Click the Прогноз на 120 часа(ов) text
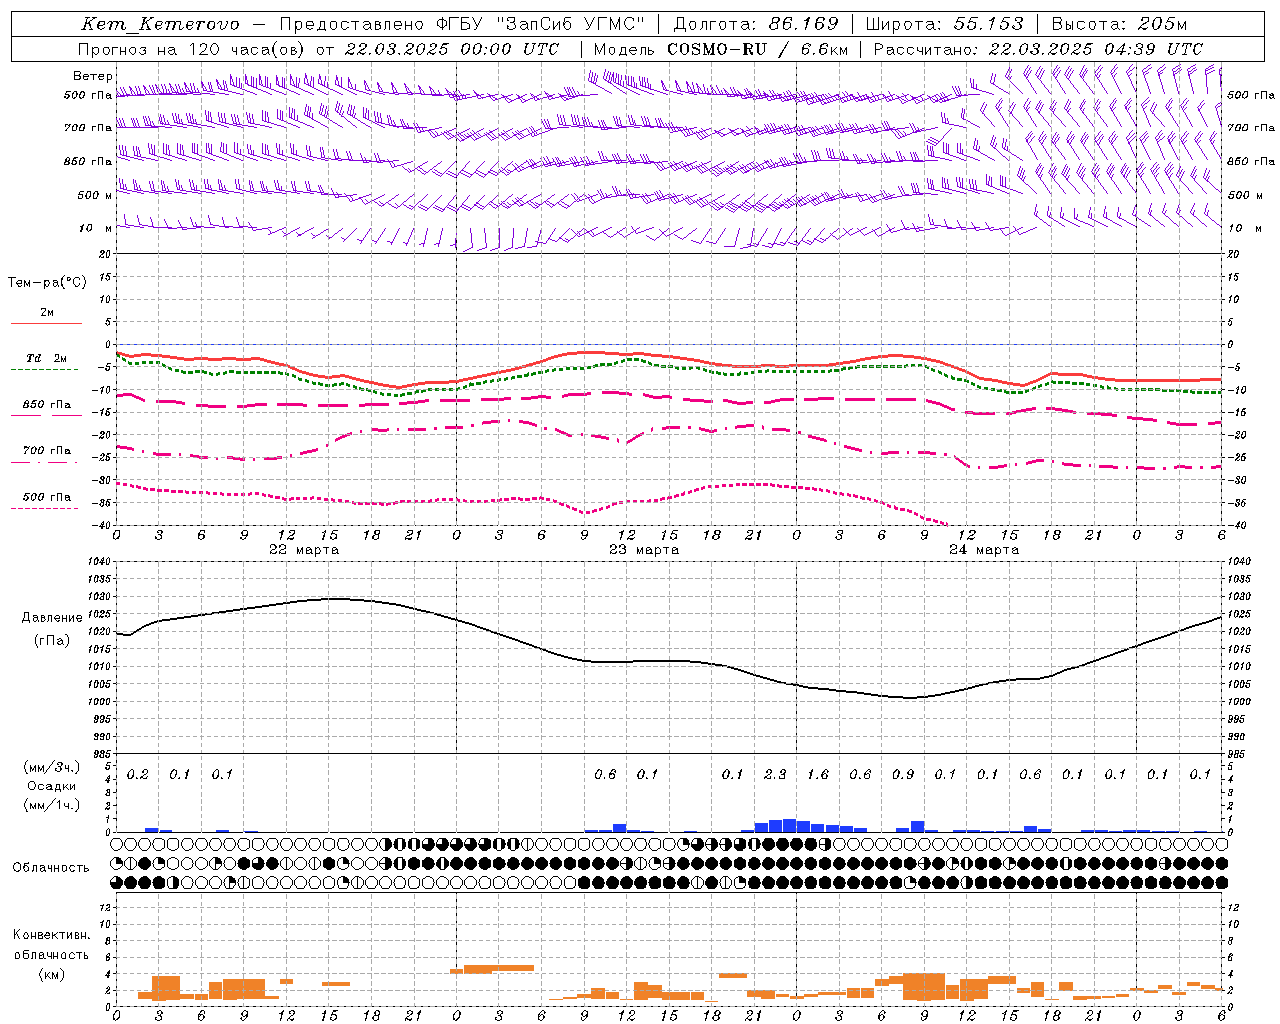1280x1024 pixels. pyautogui.click(x=191, y=49)
